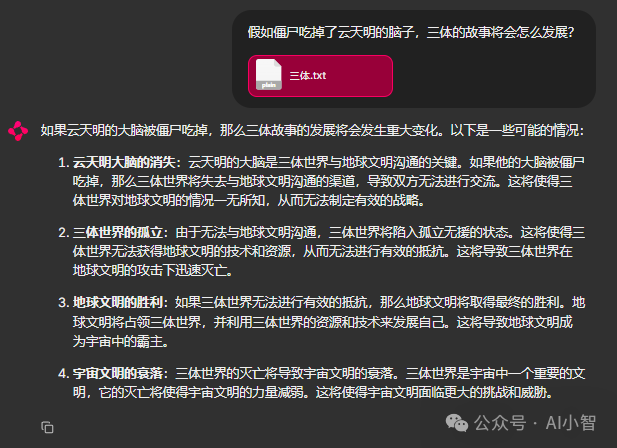Click the 三体.txt filename label
Viewport: 617px width, 448px height.
click(x=308, y=76)
